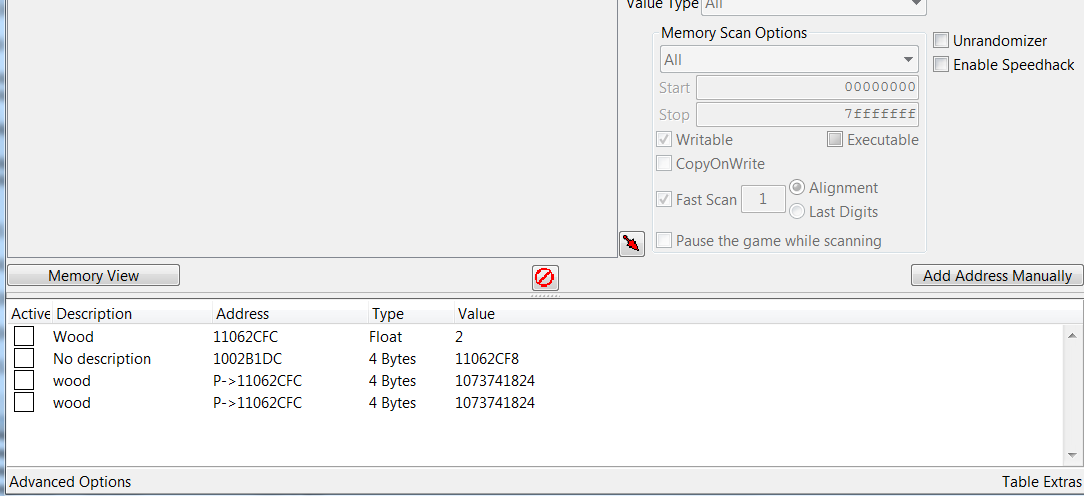The image size is (1084, 496).
Task: Tick the CopyOnWrite checkbox
Action: (664, 163)
